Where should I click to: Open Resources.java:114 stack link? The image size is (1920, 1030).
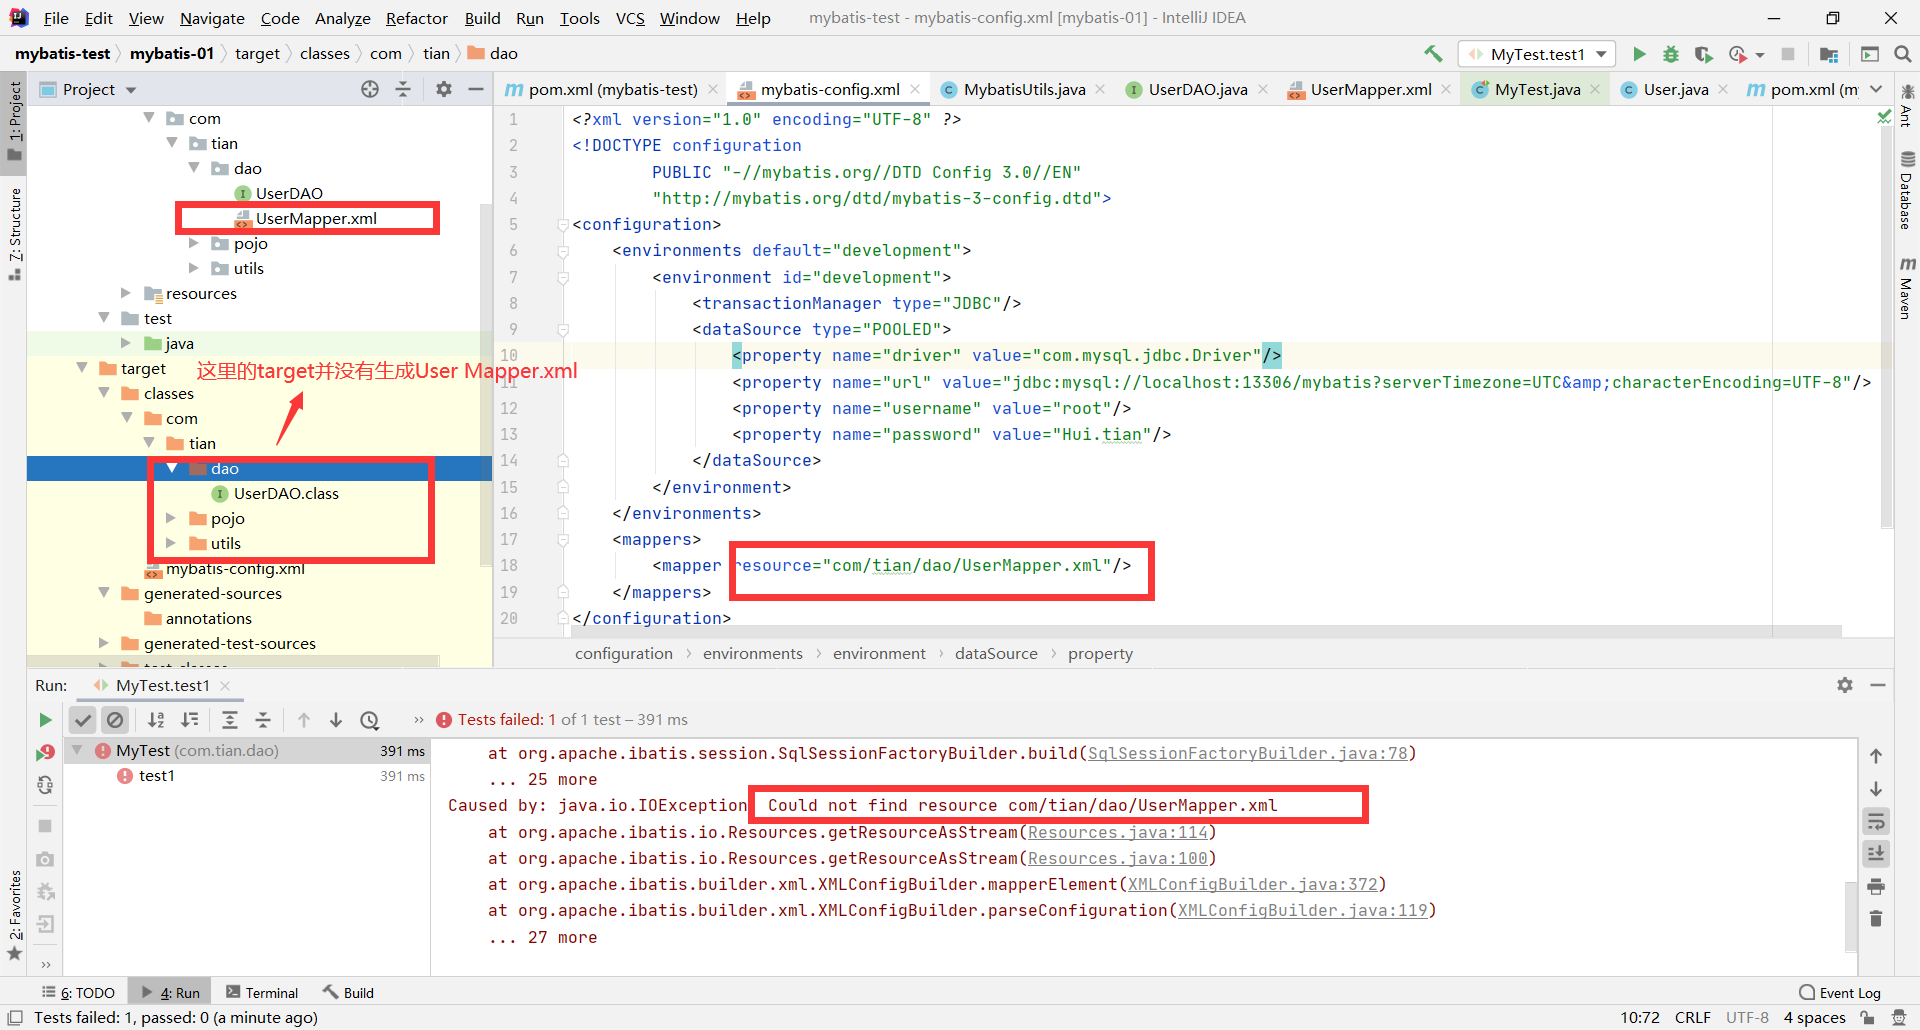click(x=1118, y=832)
